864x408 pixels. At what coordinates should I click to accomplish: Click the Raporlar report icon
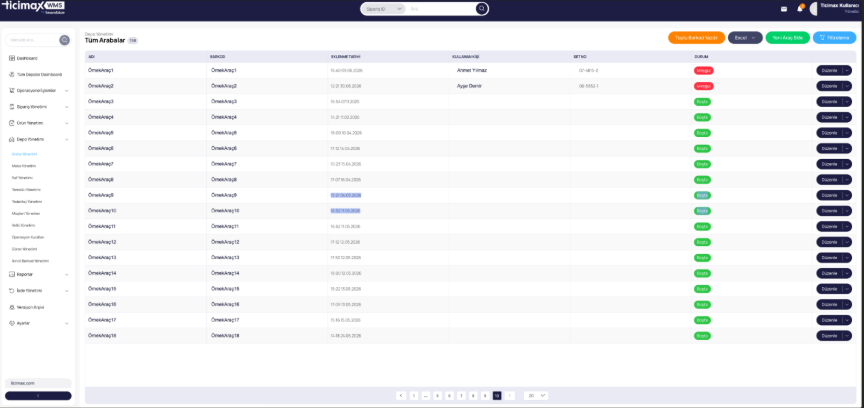click(12, 274)
